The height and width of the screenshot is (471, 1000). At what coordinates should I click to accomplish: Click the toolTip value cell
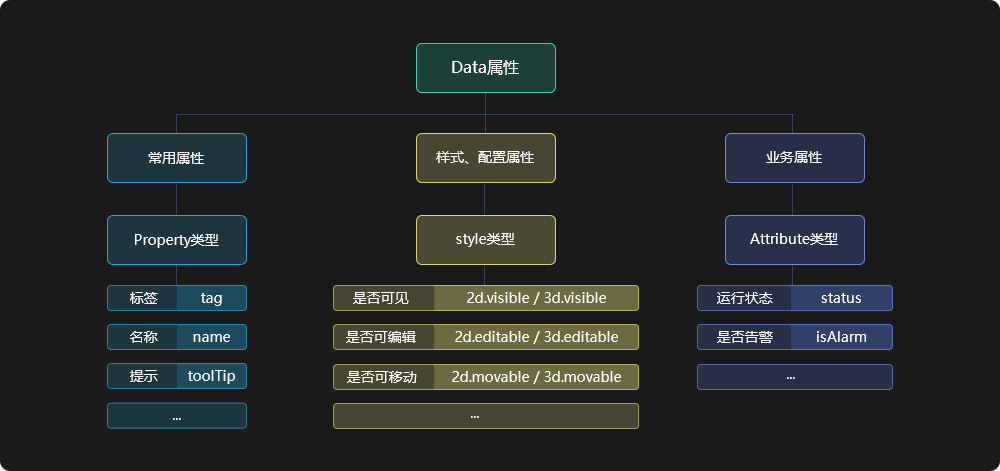point(212,376)
